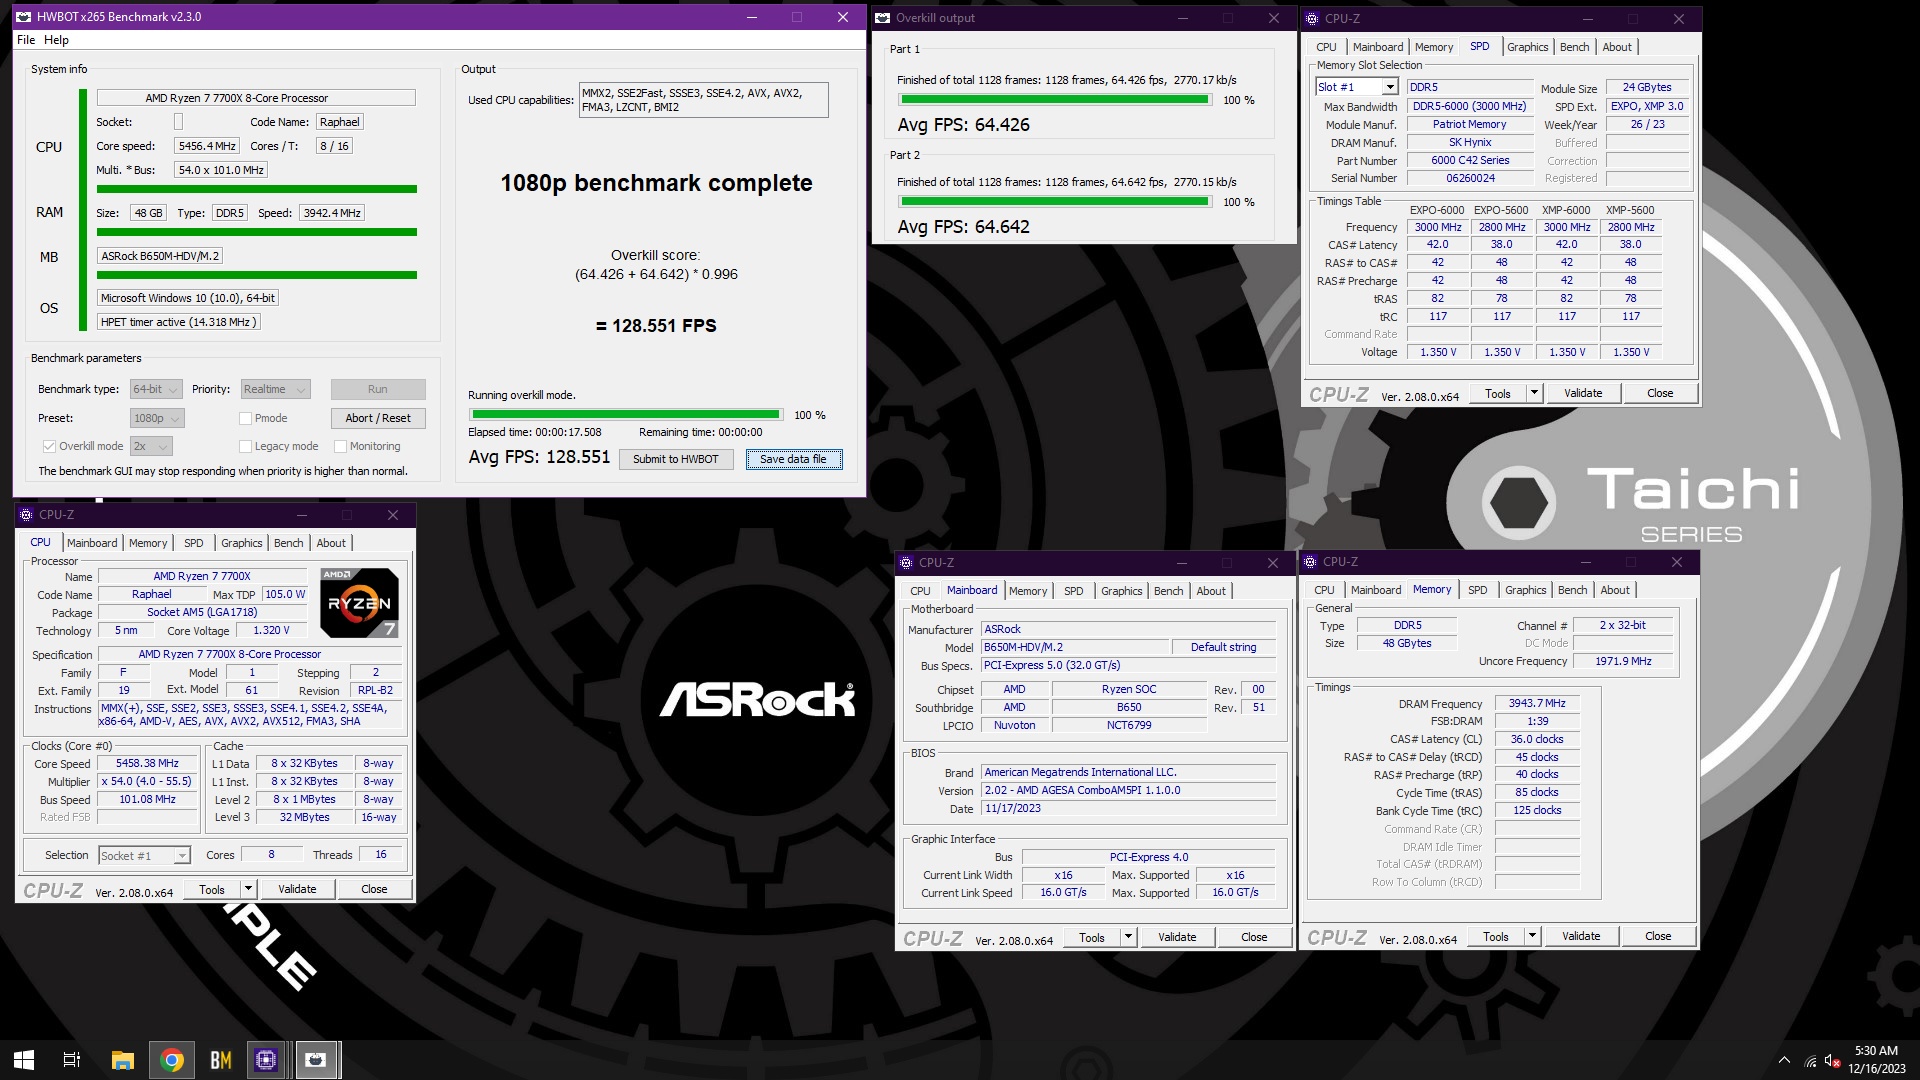
Task: Enable the Pmode checkbox
Action: pyautogui.click(x=245, y=418)
